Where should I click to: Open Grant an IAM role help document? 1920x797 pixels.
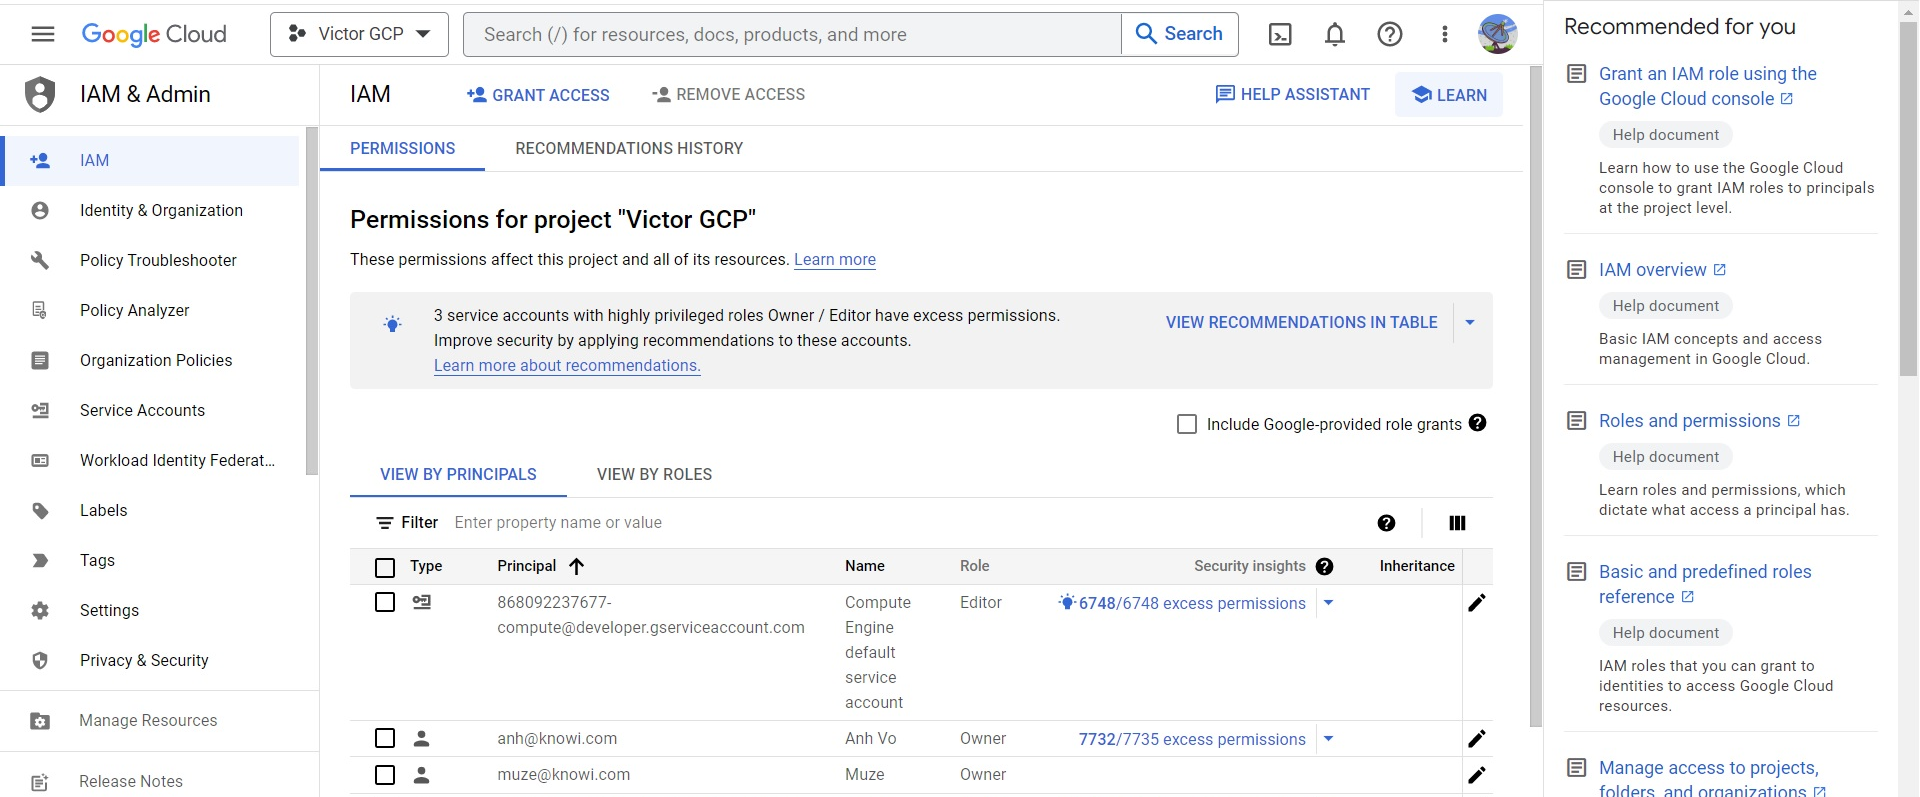click(x=1708, y=86)
